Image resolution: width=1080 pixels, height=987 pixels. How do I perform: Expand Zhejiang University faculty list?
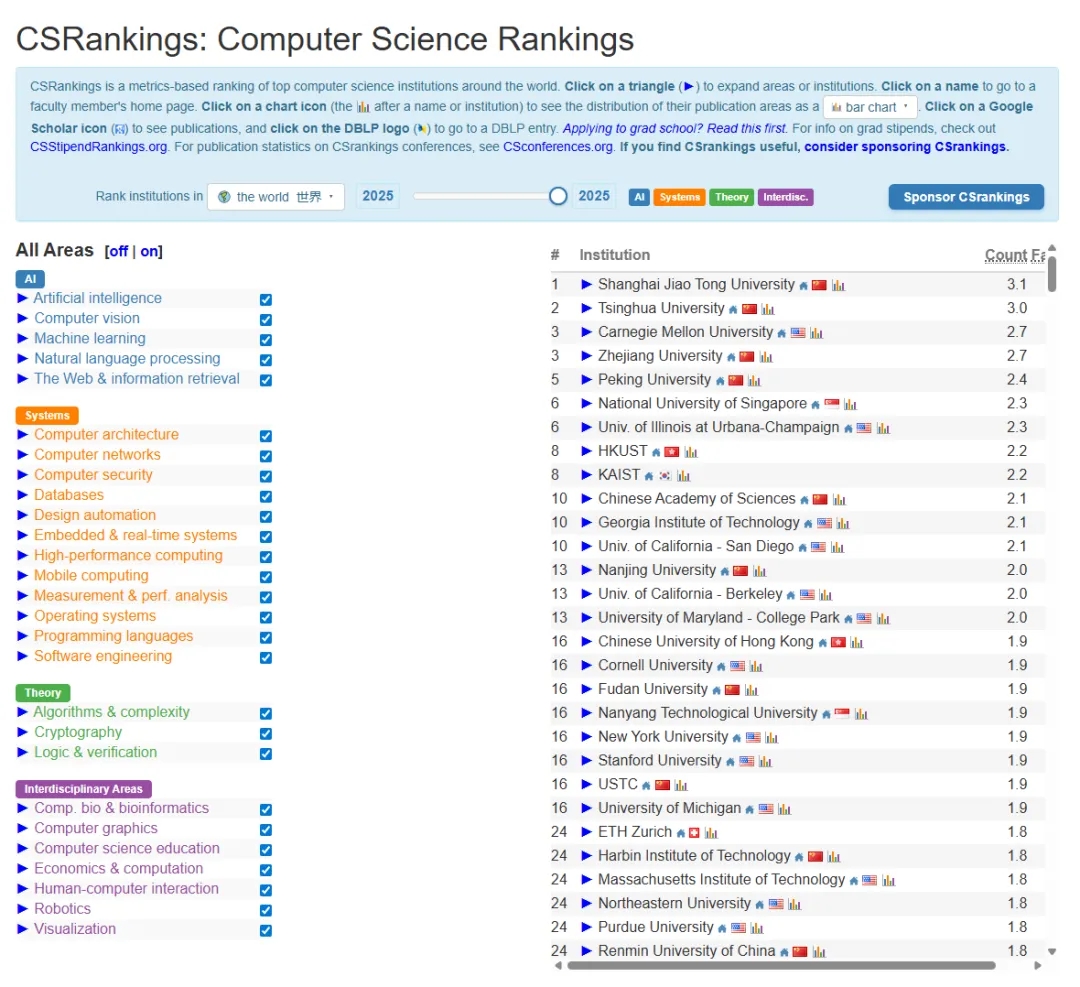[587, 356]
